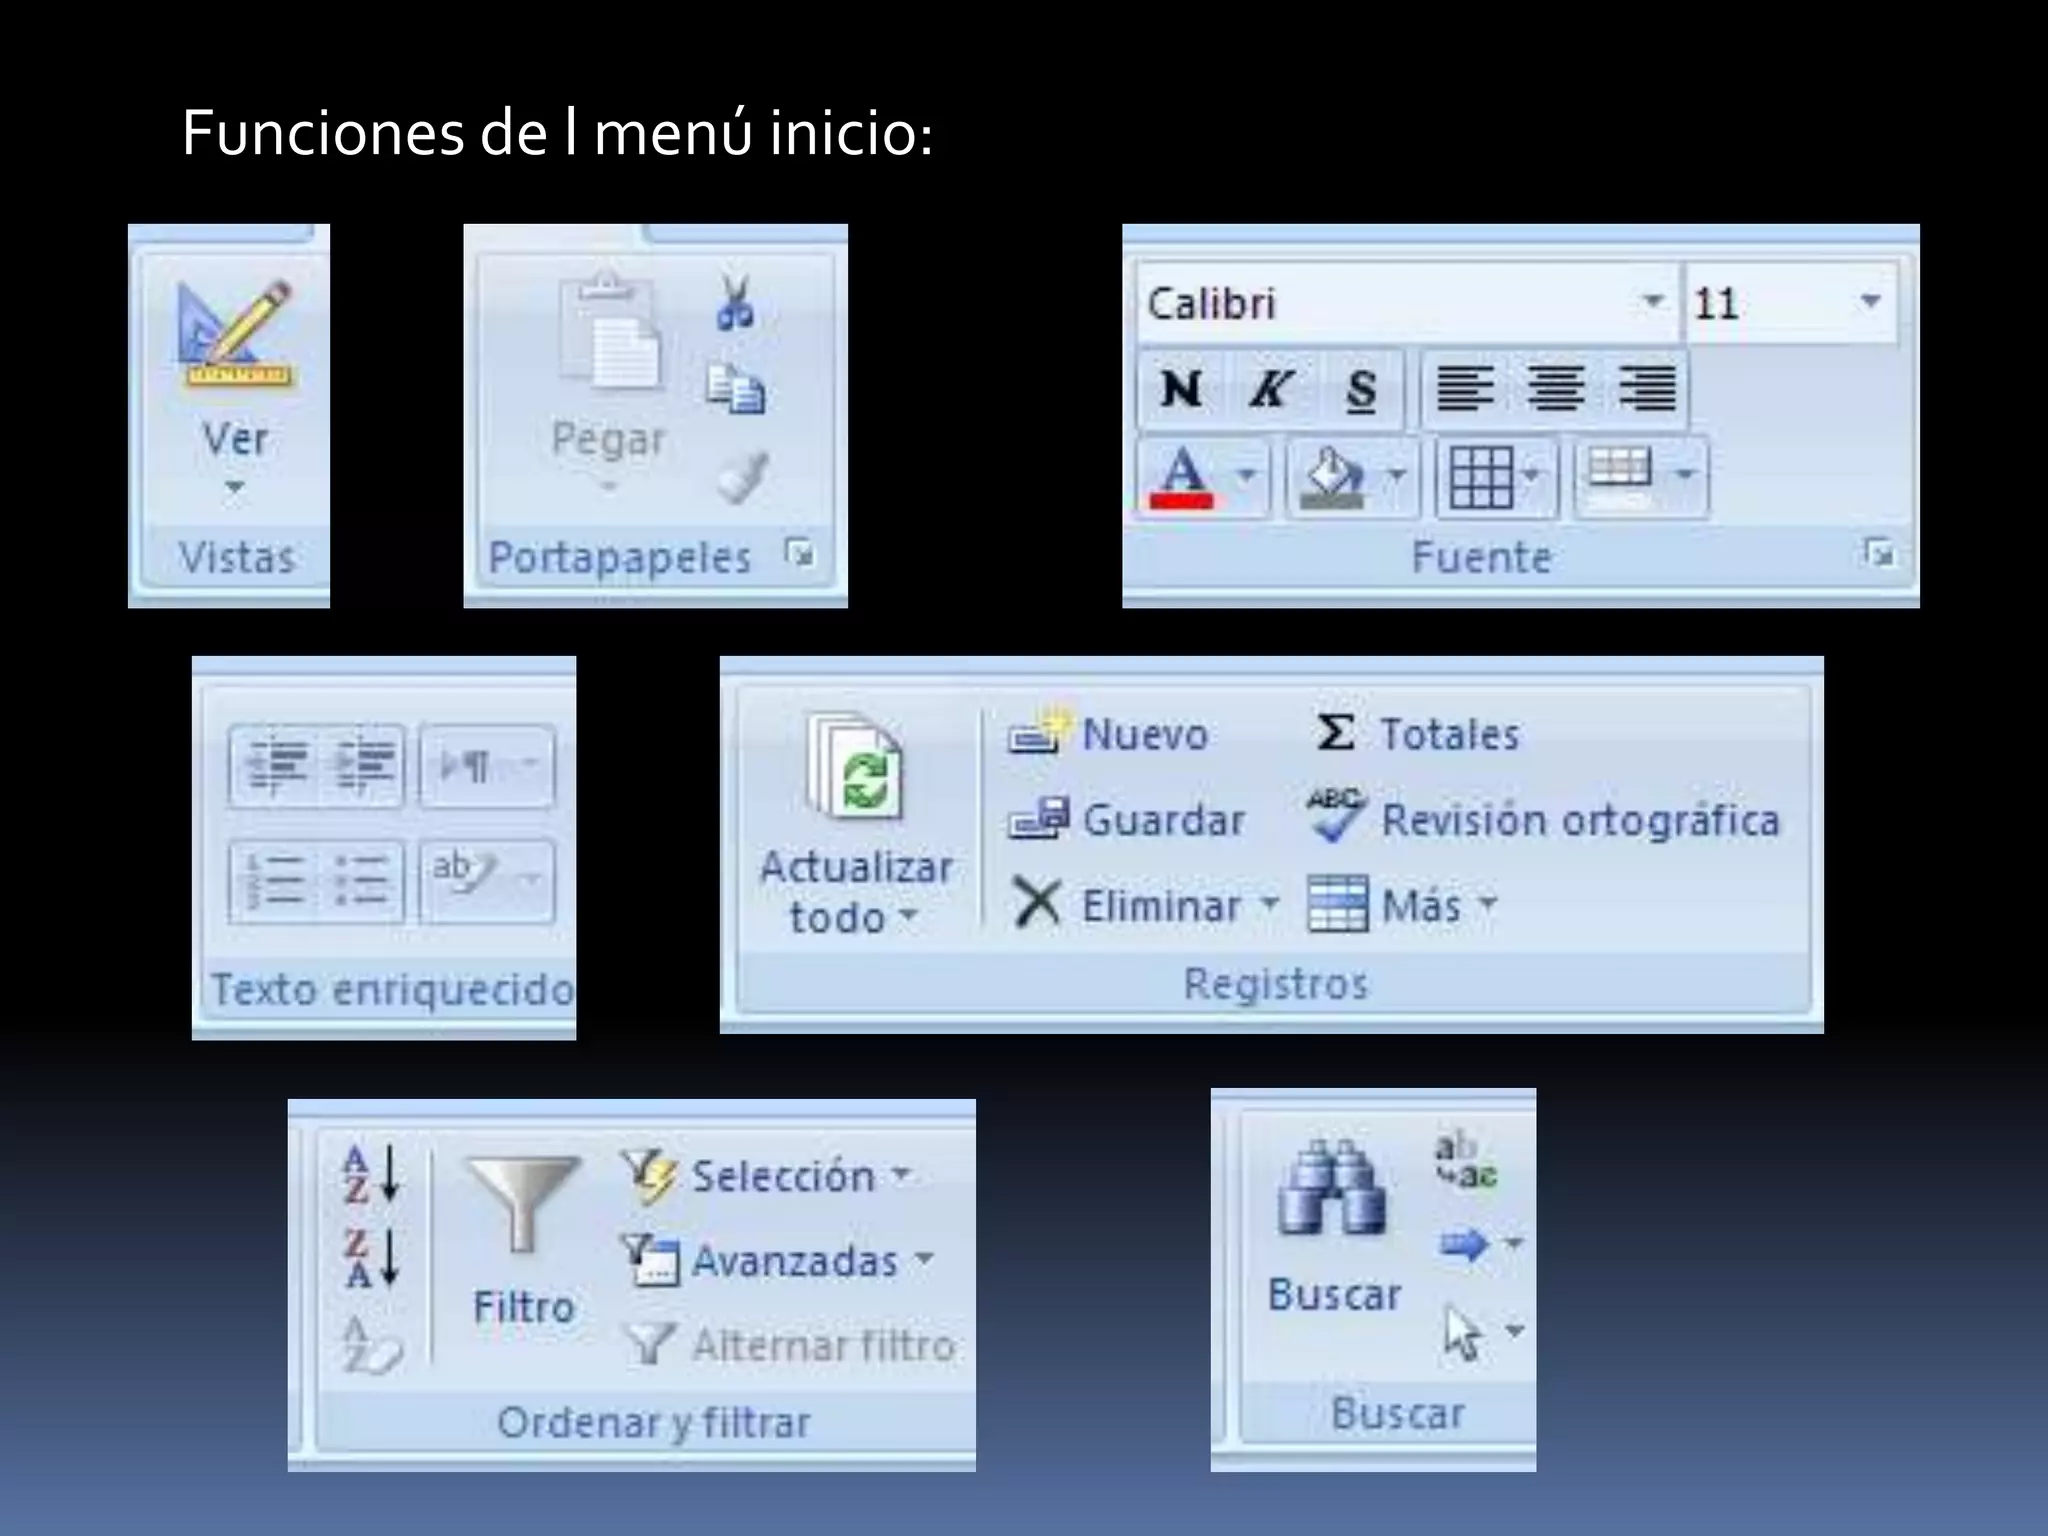Image resolution: width=2048 pixels, height=1536 pixels.
Task: Click the Nuevo record icon
Action: (x=1038, y=731)
